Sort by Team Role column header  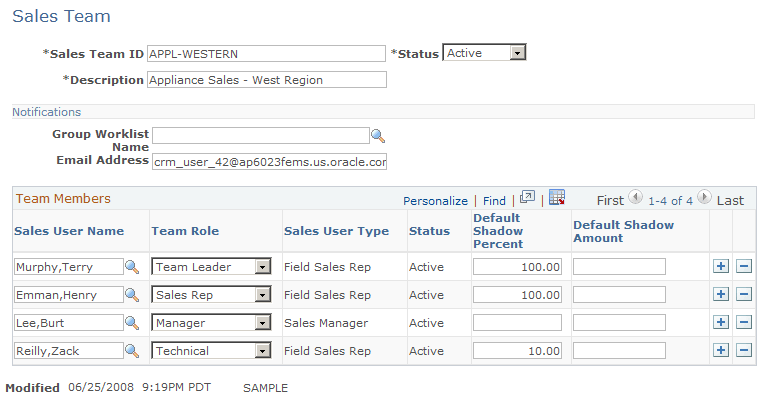click(x=185, y=231)
